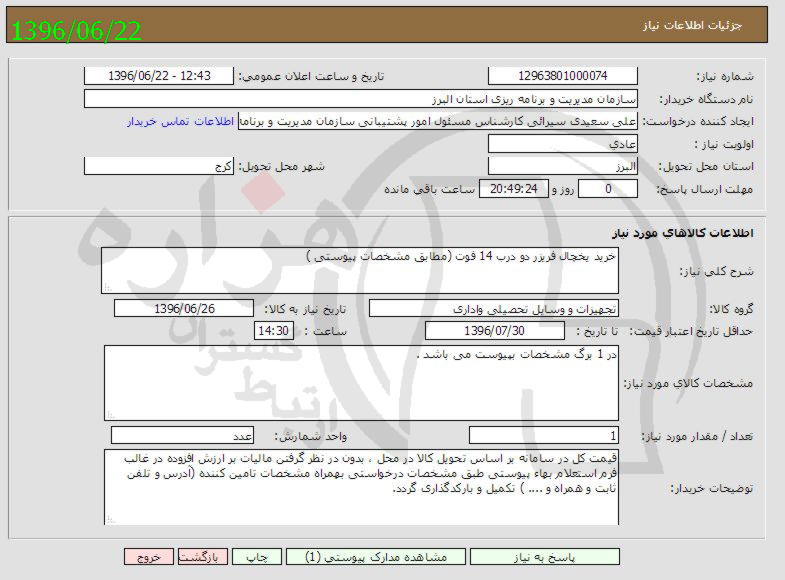Click the شرح کلی نیاز text area

pos(360,270)
